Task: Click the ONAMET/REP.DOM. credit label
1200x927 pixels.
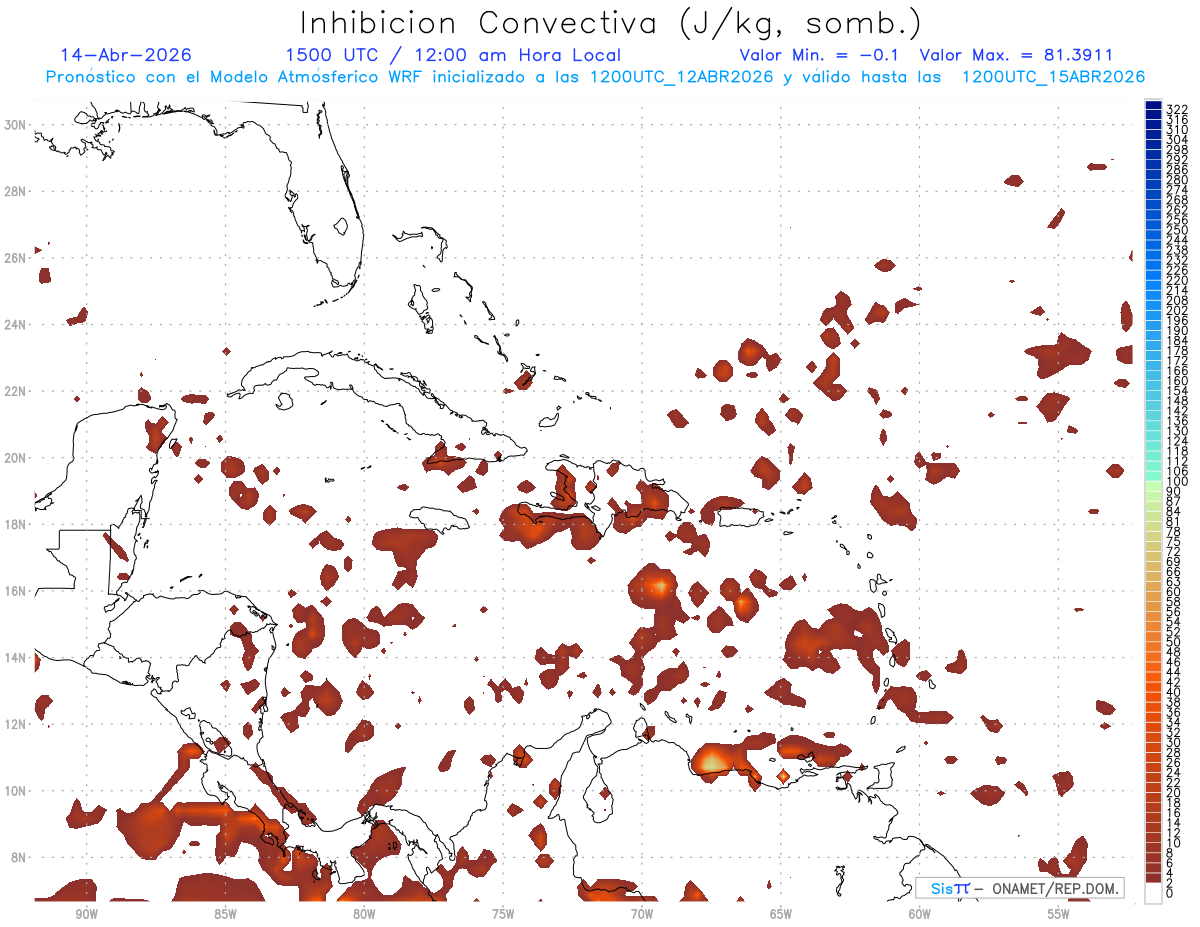Action: point(1054,888)
